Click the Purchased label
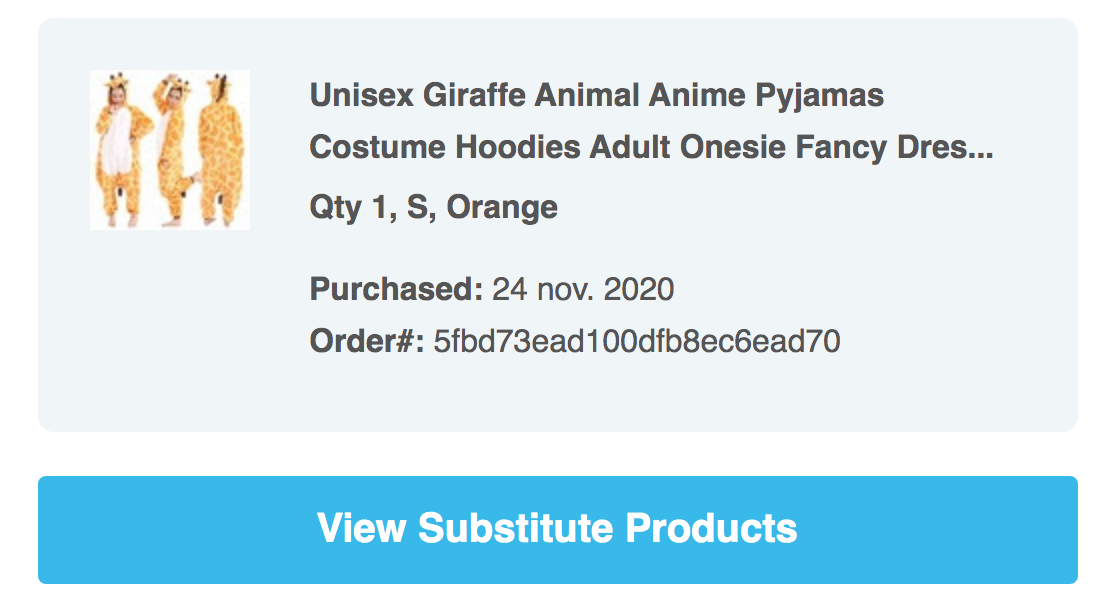Viewport: 1112px width, 608px height. [396, 290]
